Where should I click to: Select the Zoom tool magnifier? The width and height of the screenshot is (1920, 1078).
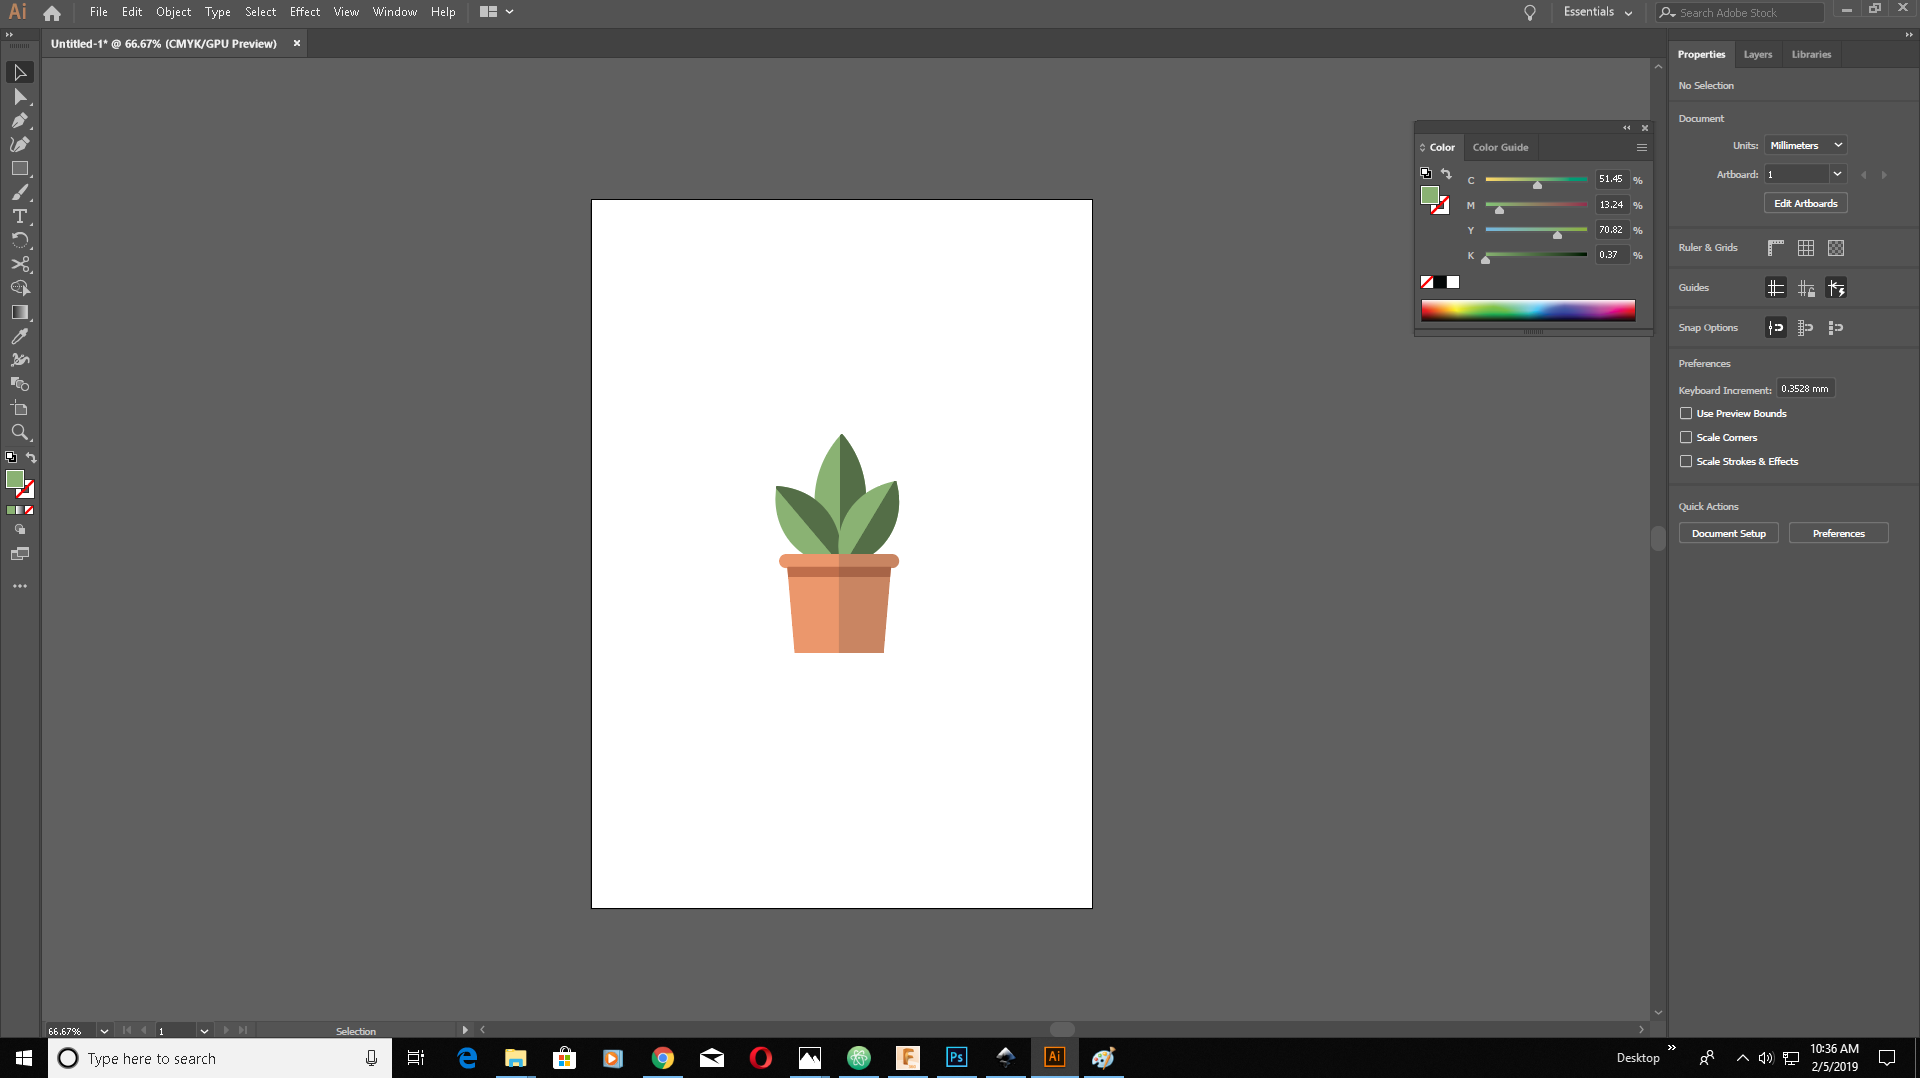pyautogui.click(x=20, y=433)
